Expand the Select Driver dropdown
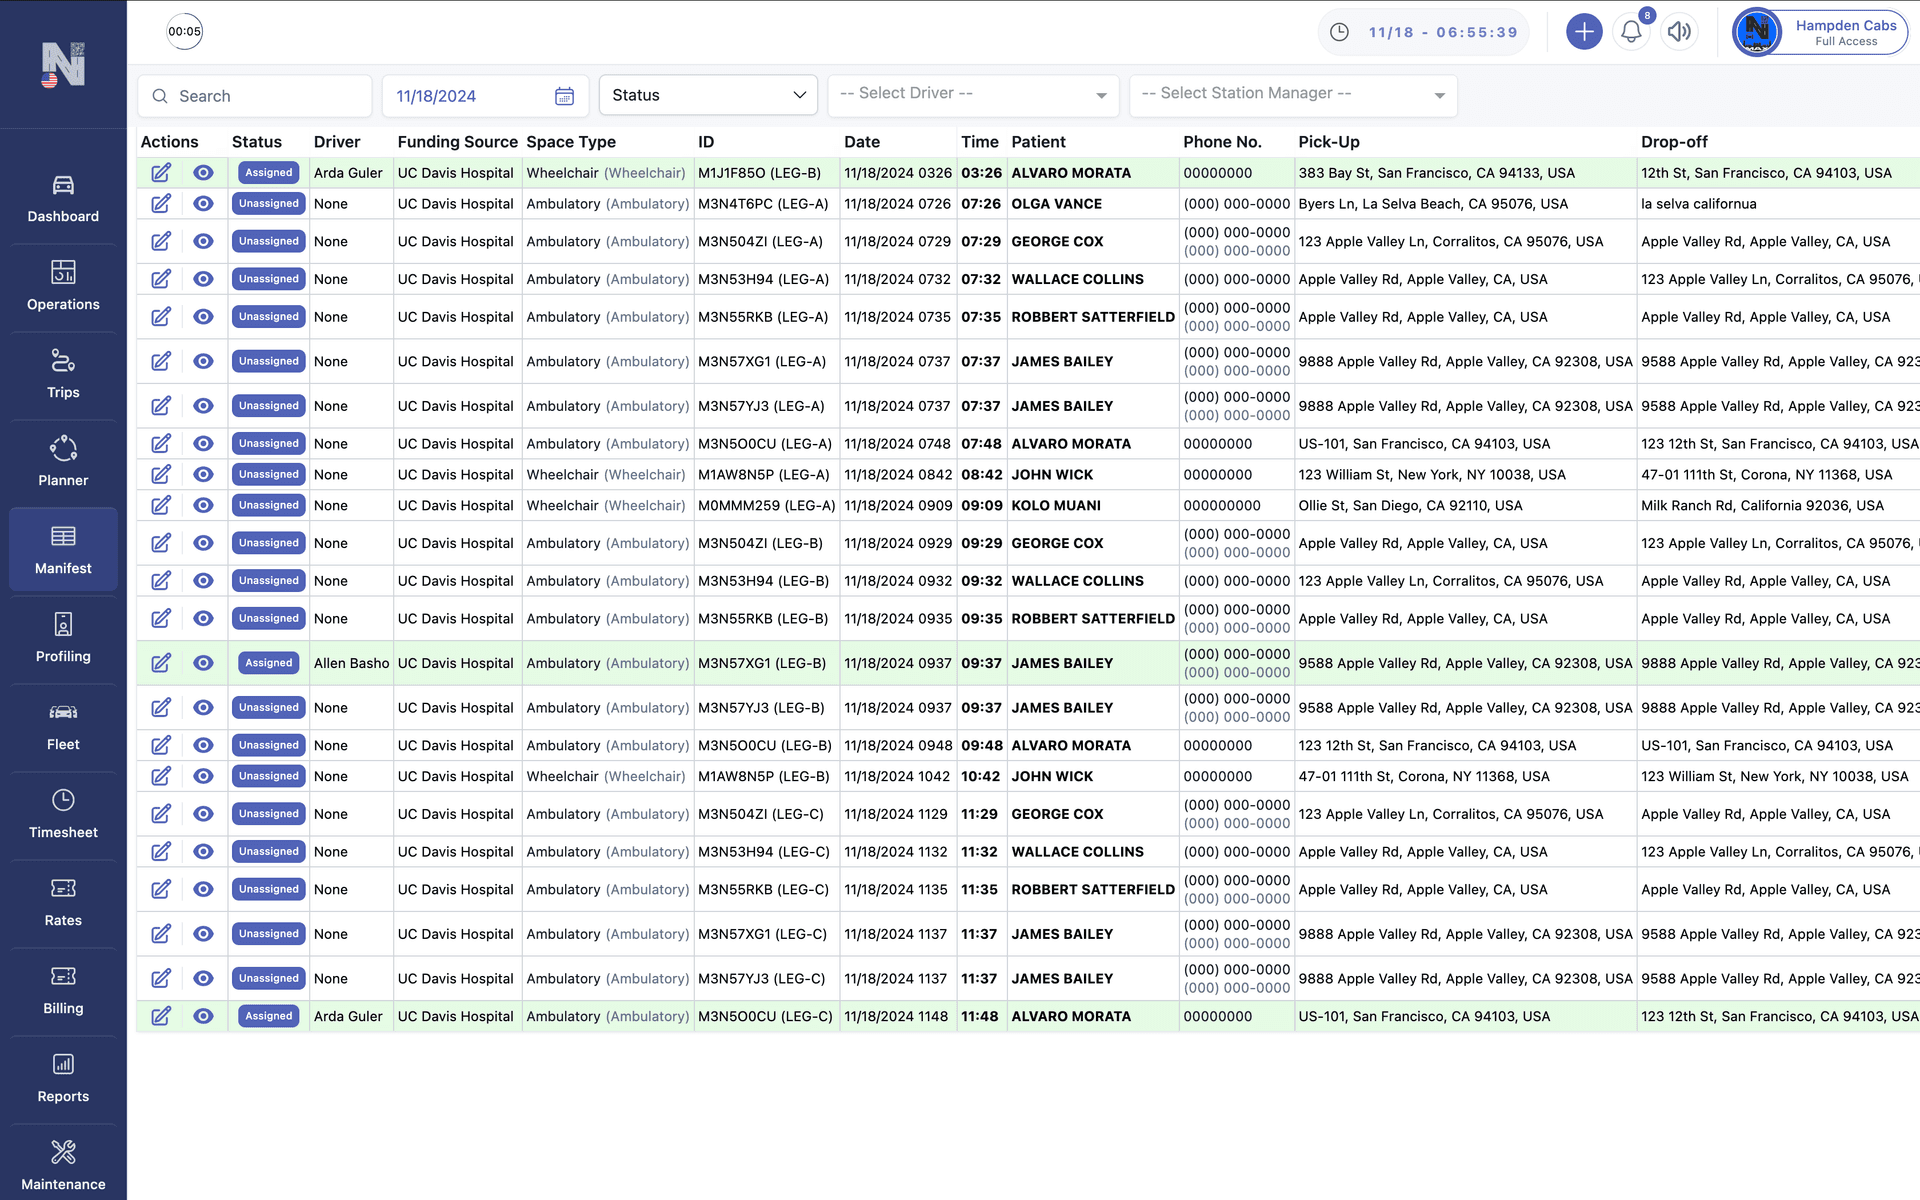1920x1200 pixels. [973, 95]
